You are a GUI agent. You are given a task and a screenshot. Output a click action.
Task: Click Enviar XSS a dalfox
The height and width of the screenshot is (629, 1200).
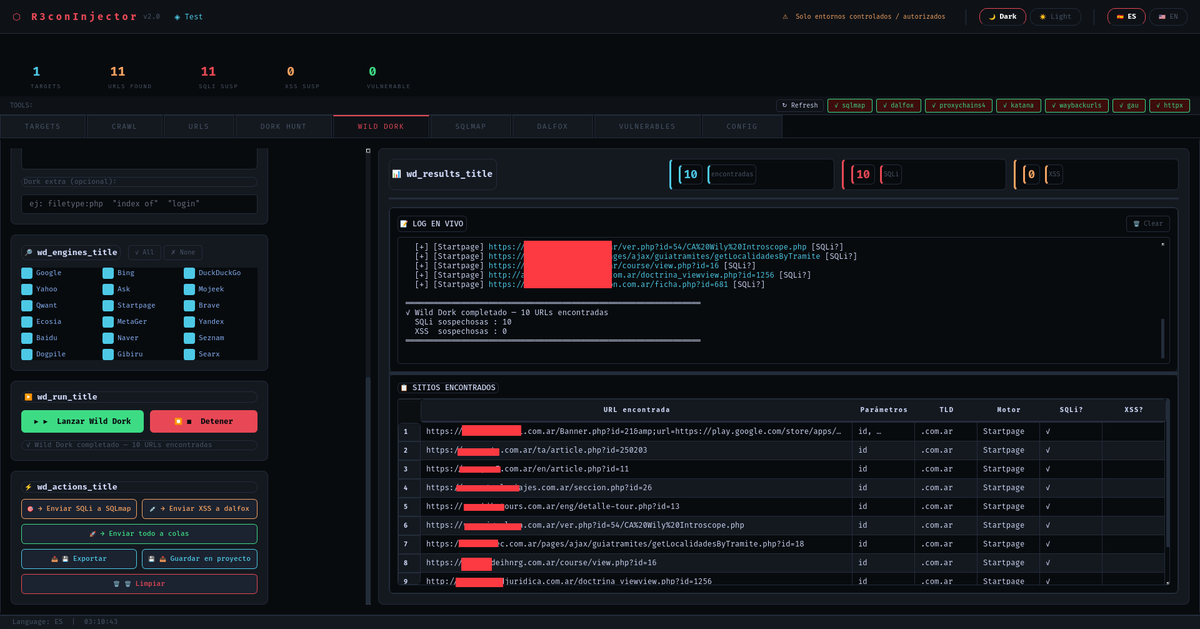coord(199,508)
